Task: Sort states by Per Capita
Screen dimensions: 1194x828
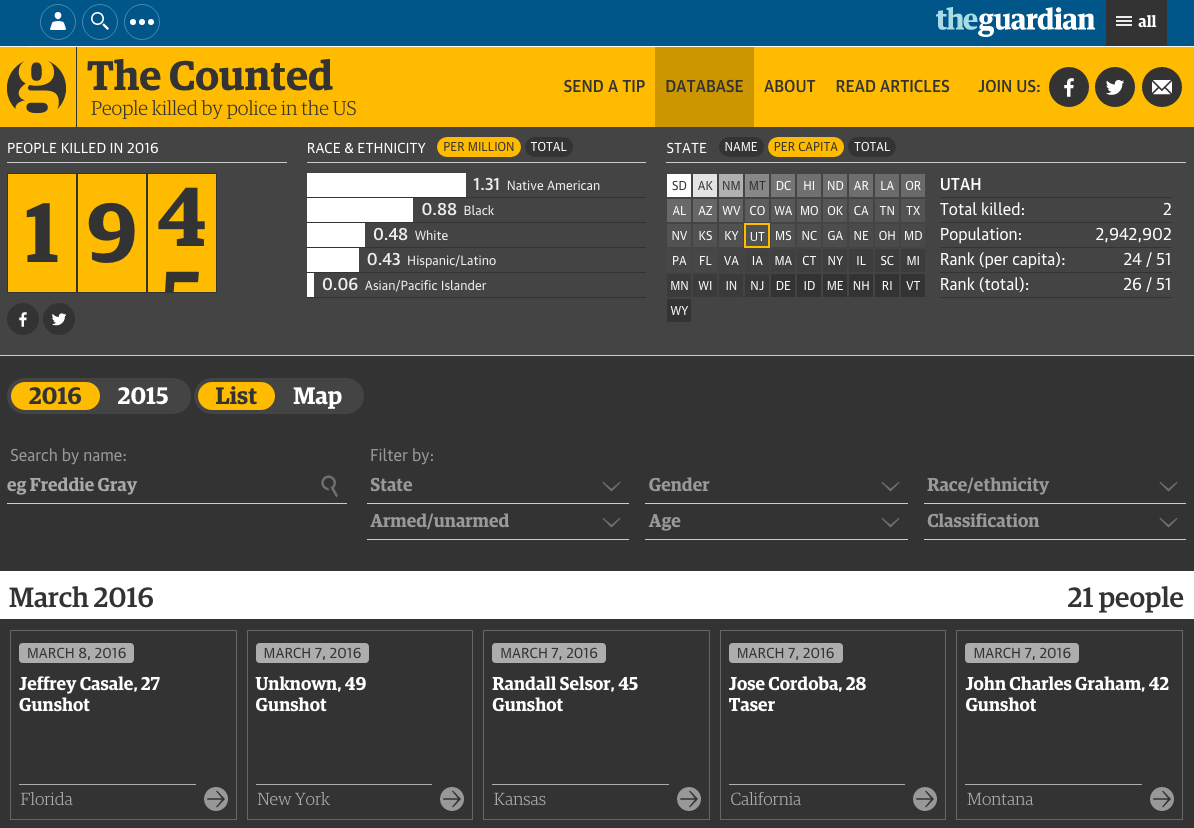Action: click(x=806, y=147)
